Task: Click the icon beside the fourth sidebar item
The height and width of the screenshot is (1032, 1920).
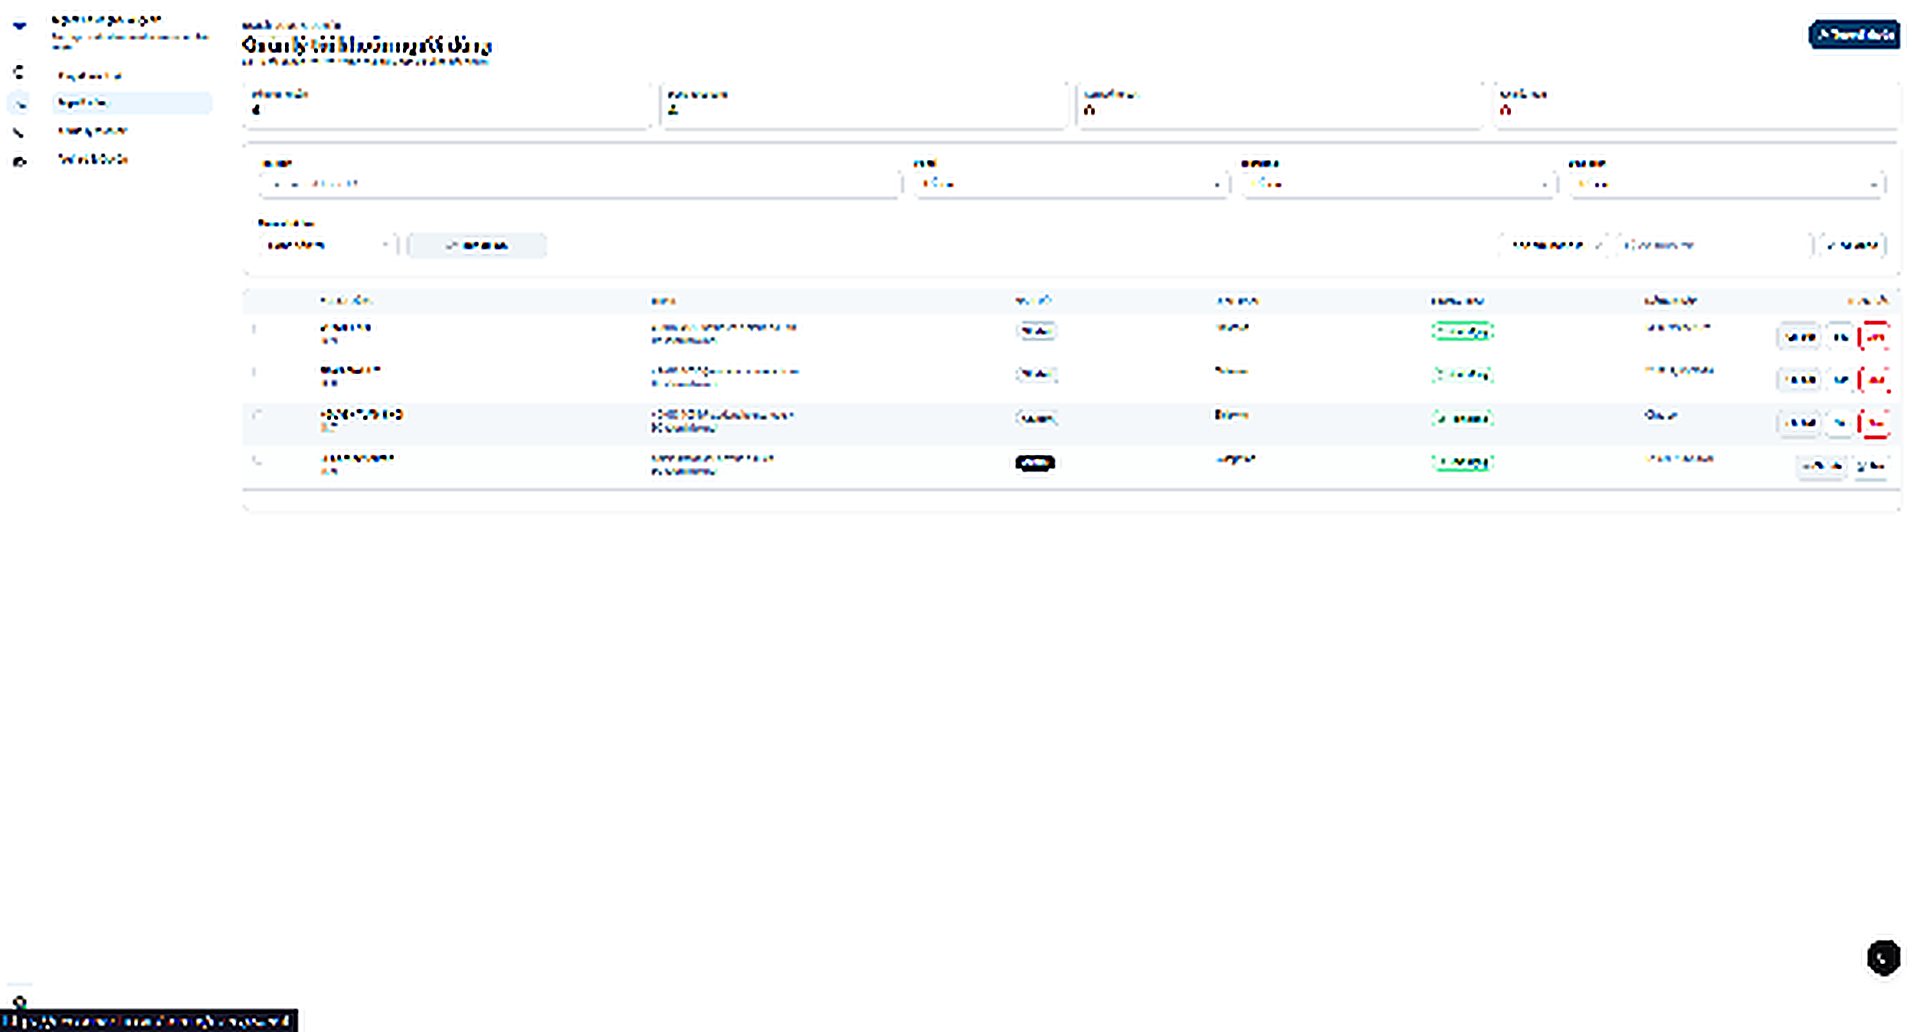Action: pos(19,161)
